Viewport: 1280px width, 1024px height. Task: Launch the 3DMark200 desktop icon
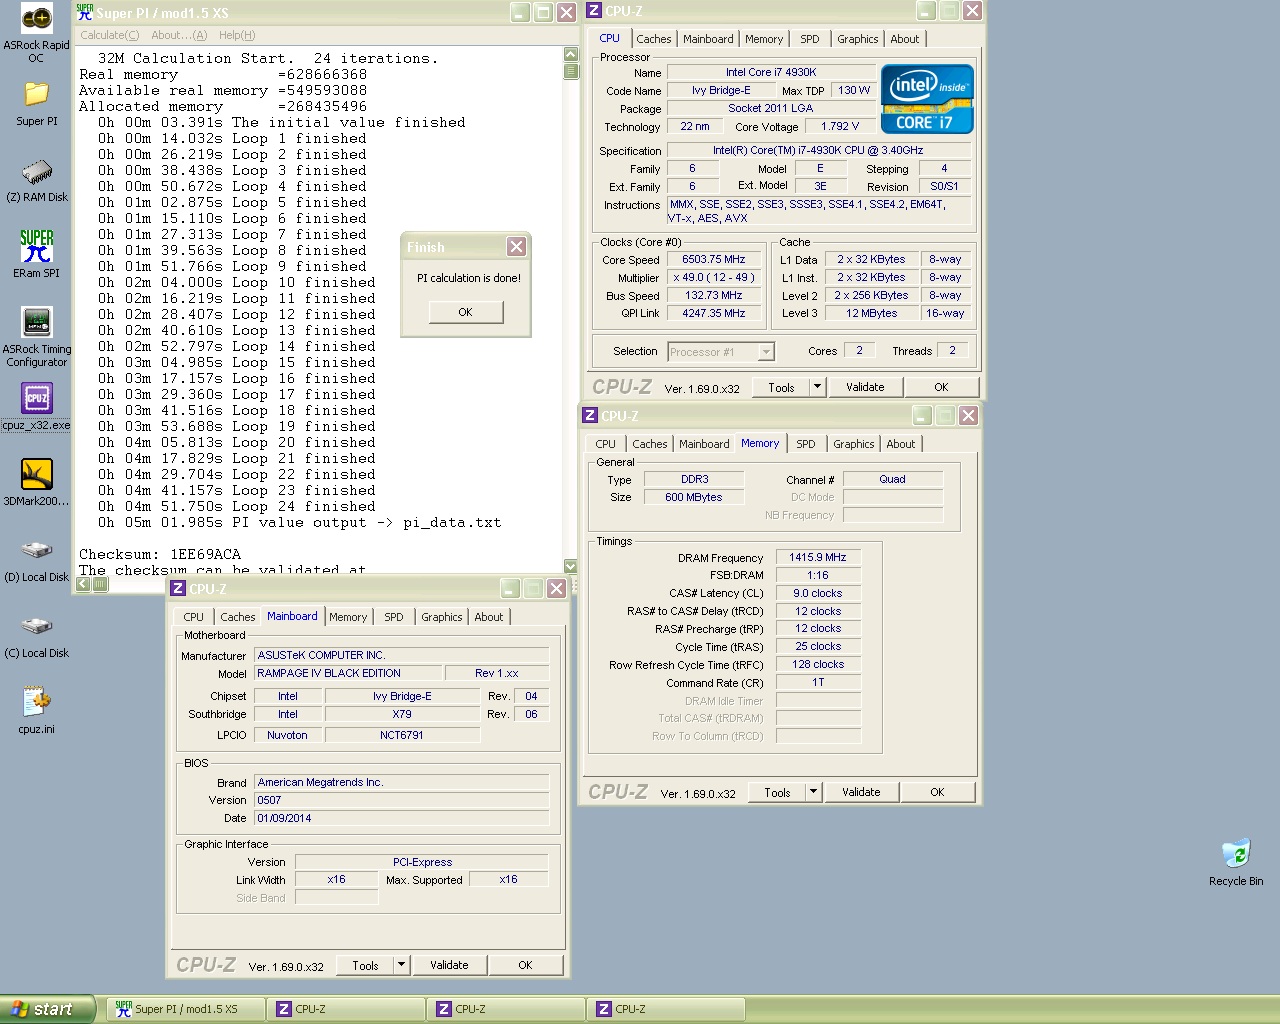[36, 474]
